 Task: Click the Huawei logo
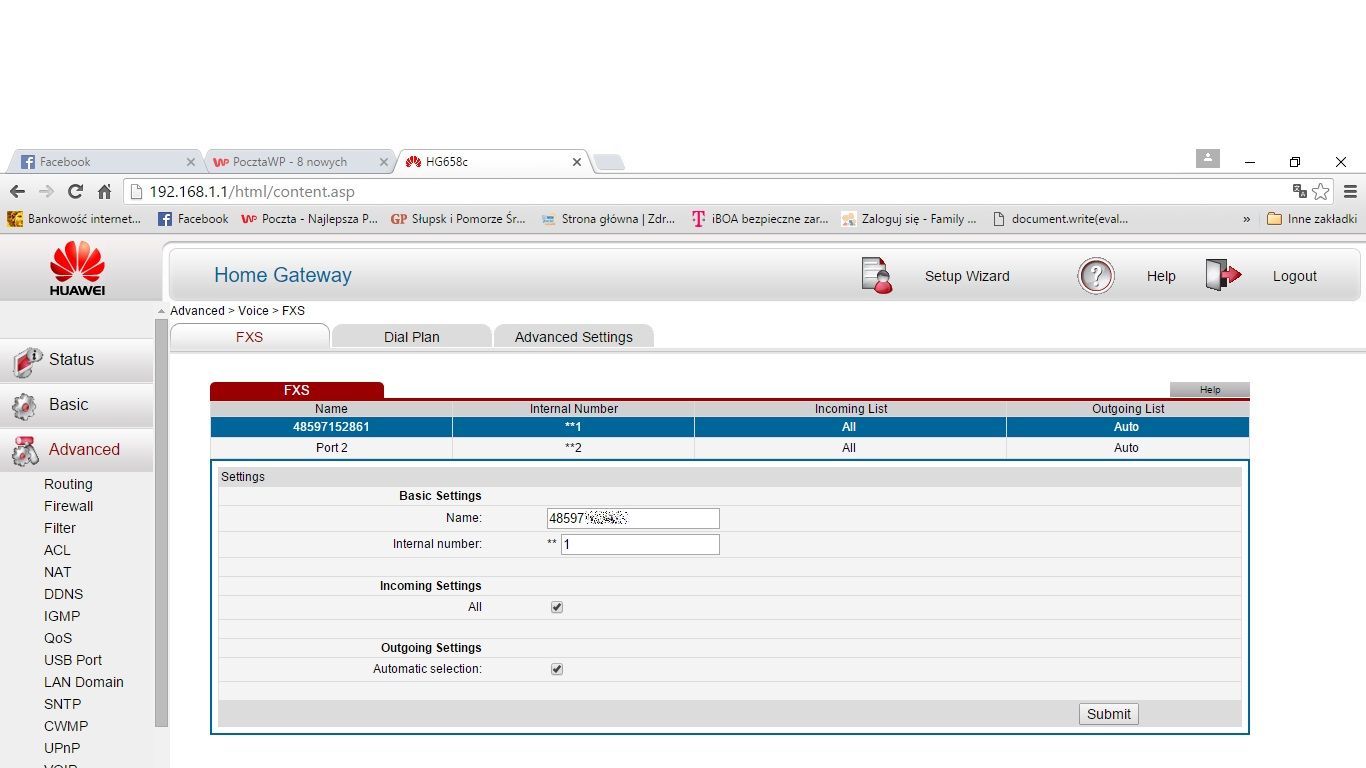pyautogui.click(x=77, y=268)
